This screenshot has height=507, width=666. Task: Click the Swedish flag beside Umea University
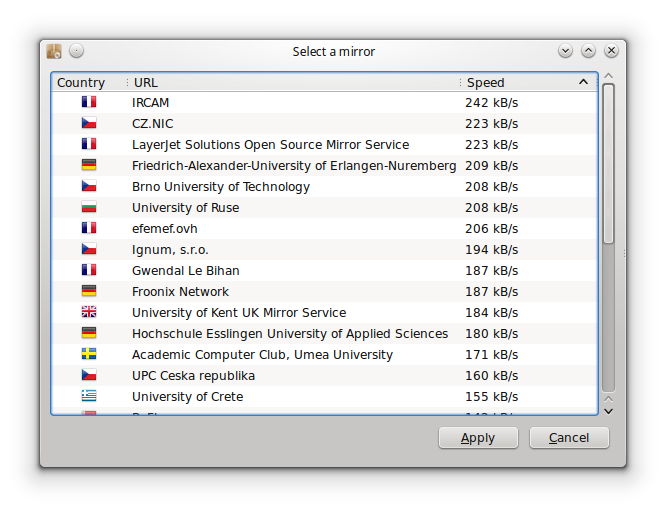tap(89, 354)
